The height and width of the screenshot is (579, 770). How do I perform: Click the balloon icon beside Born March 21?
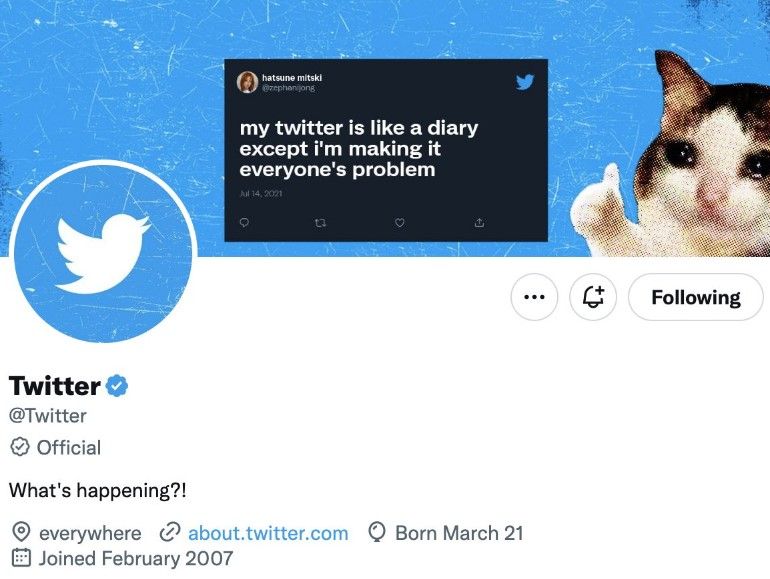(x=377, y=533)
